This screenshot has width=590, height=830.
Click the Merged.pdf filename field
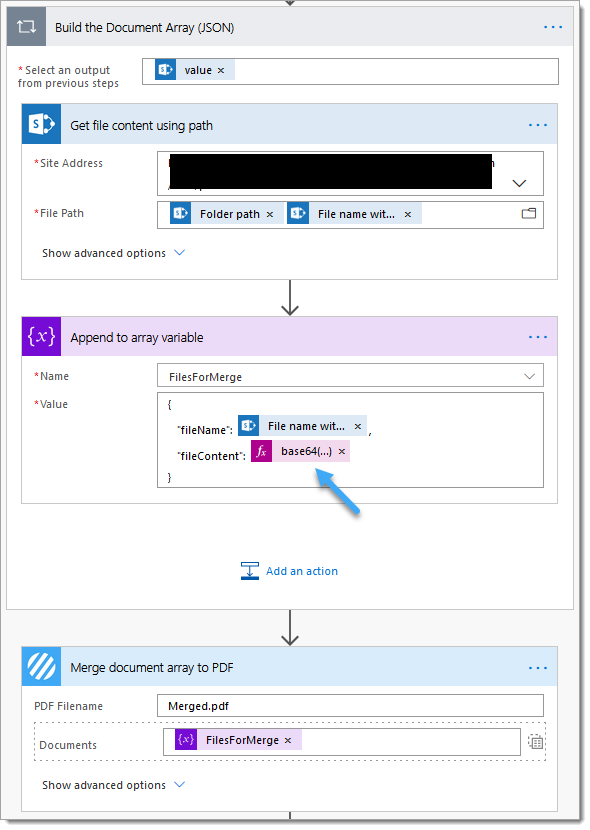coord(350,706)
